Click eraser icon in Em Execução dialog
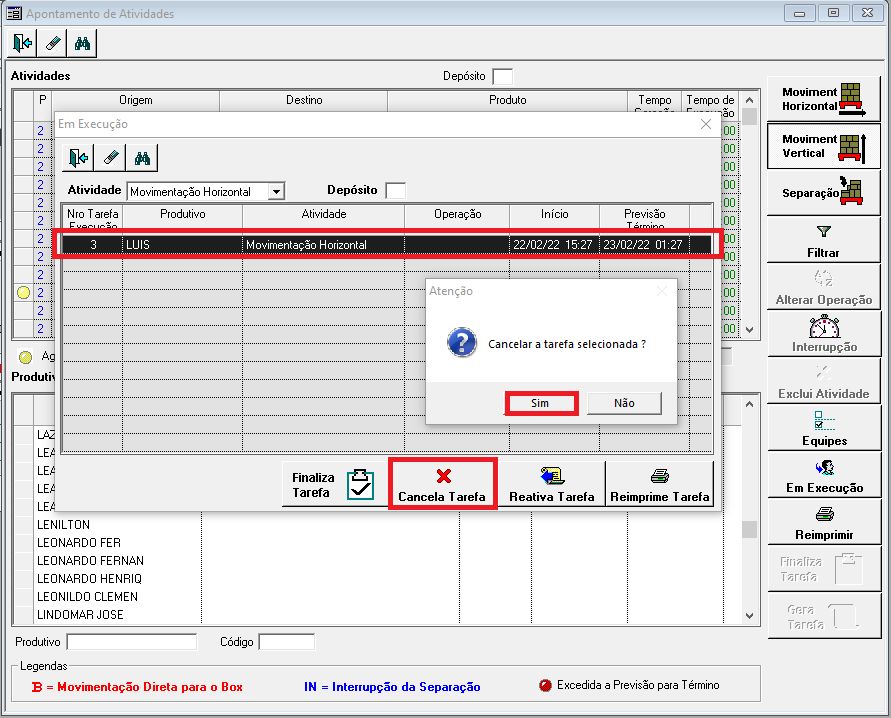The width and height of the screenshot is (891, 718). [110, 158]
